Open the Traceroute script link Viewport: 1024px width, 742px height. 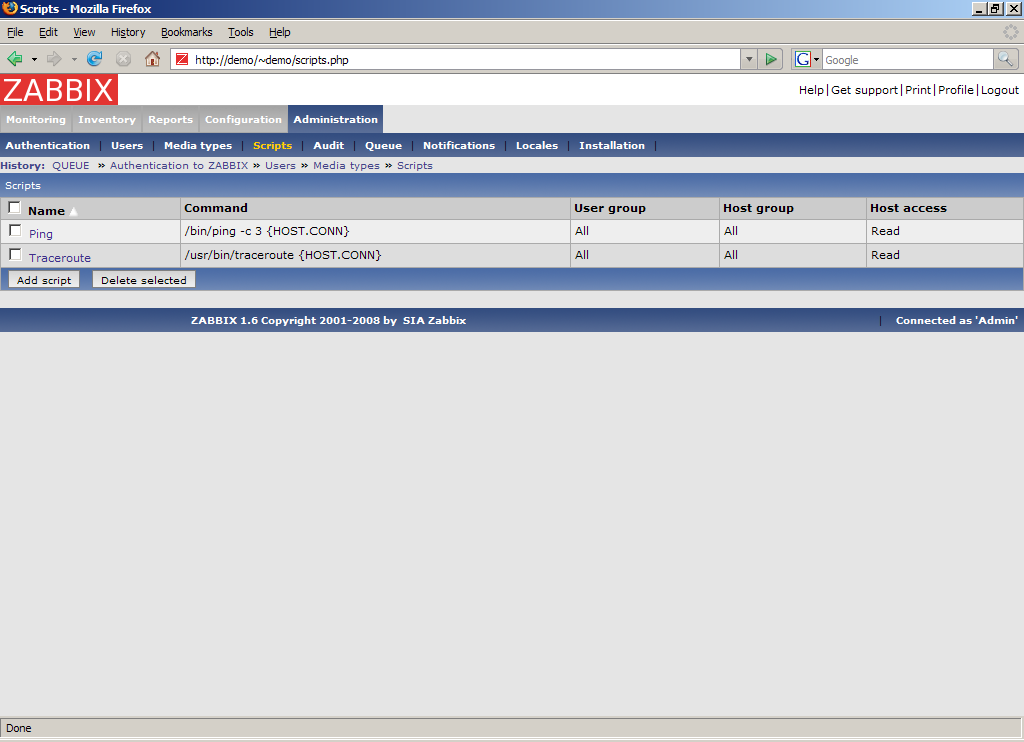click(x=59, y=258)
